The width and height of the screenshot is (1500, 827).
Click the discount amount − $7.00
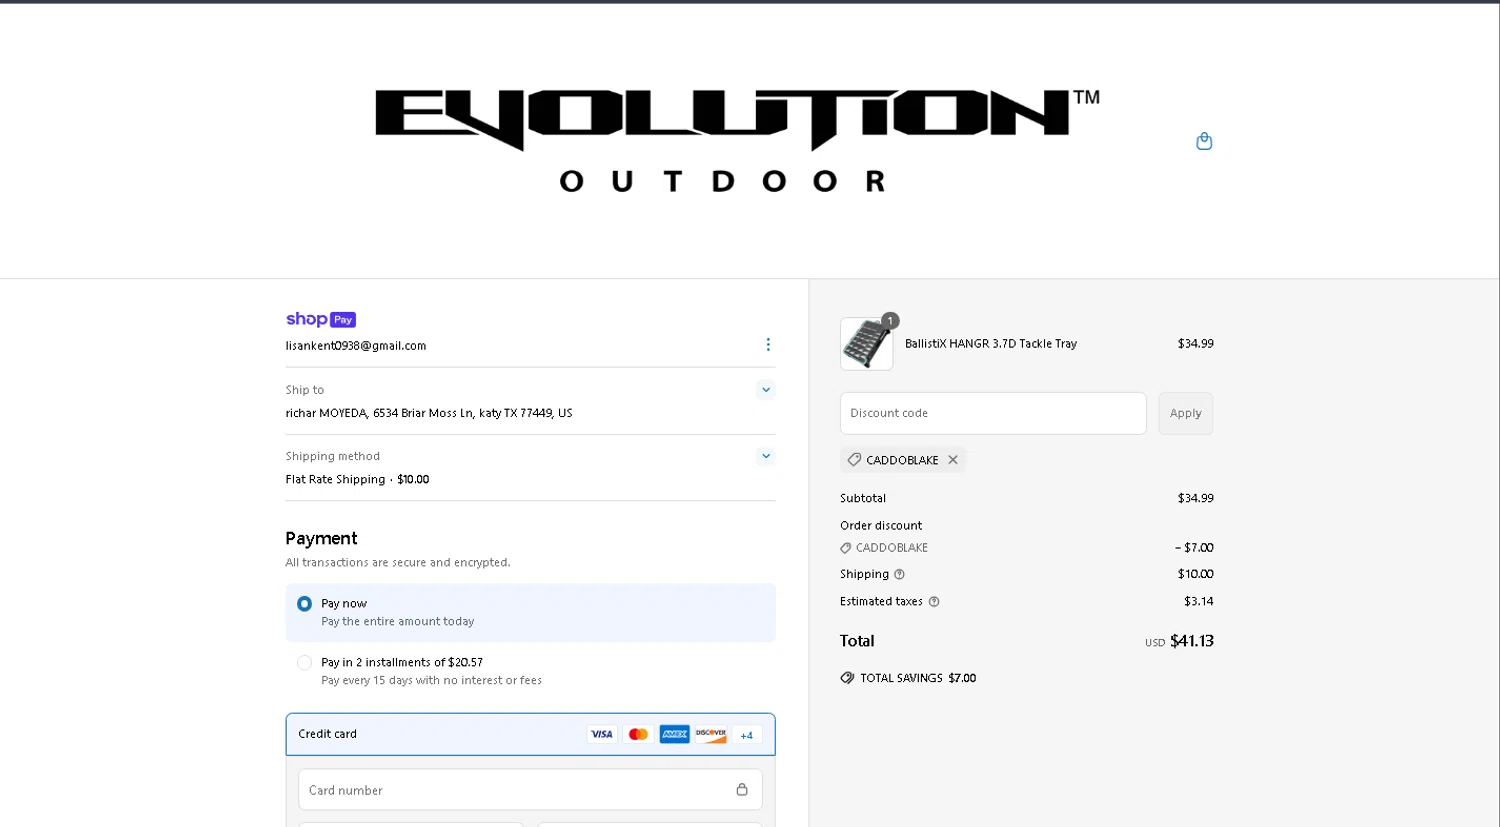click(1194, 548)
